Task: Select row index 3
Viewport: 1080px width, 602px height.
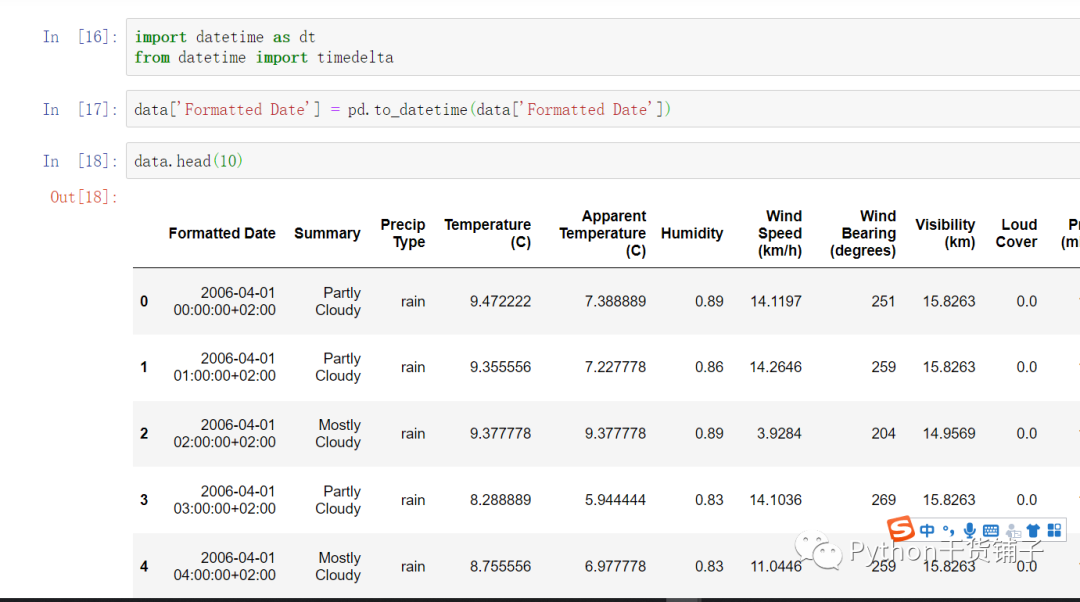Action: (144, 499)
